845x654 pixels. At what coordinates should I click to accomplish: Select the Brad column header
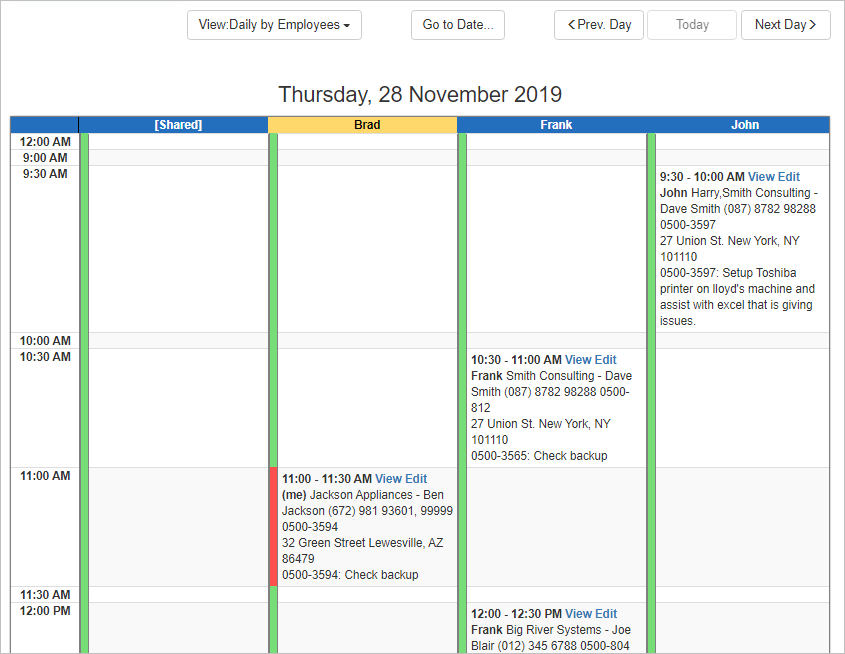coord(367,125)
